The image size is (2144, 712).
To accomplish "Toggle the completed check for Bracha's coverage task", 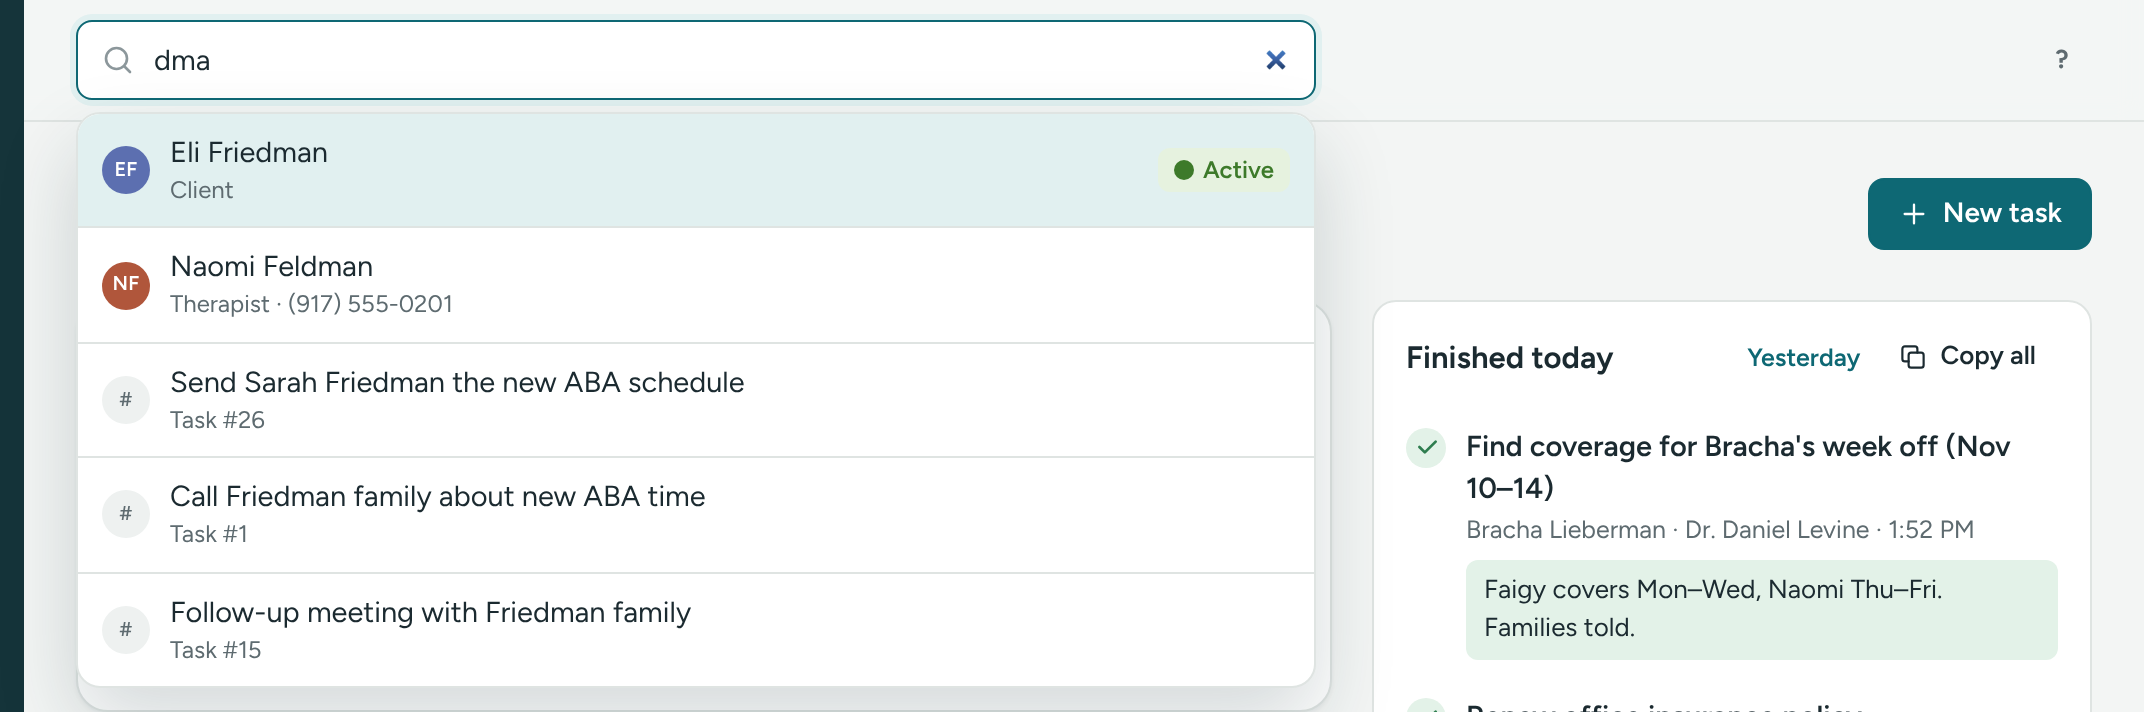I will [x=1427, y=448].
